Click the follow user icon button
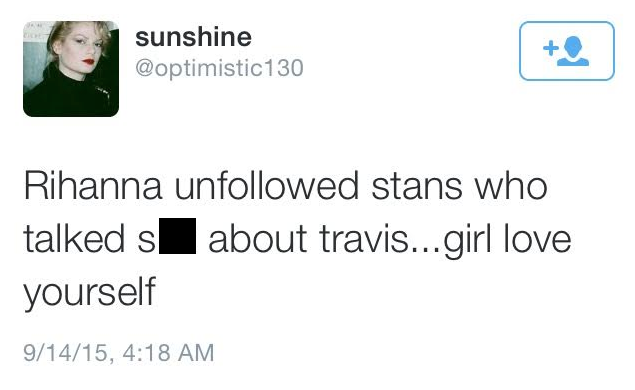Screen dimensions: 635x390 click(x=567, y=51)
